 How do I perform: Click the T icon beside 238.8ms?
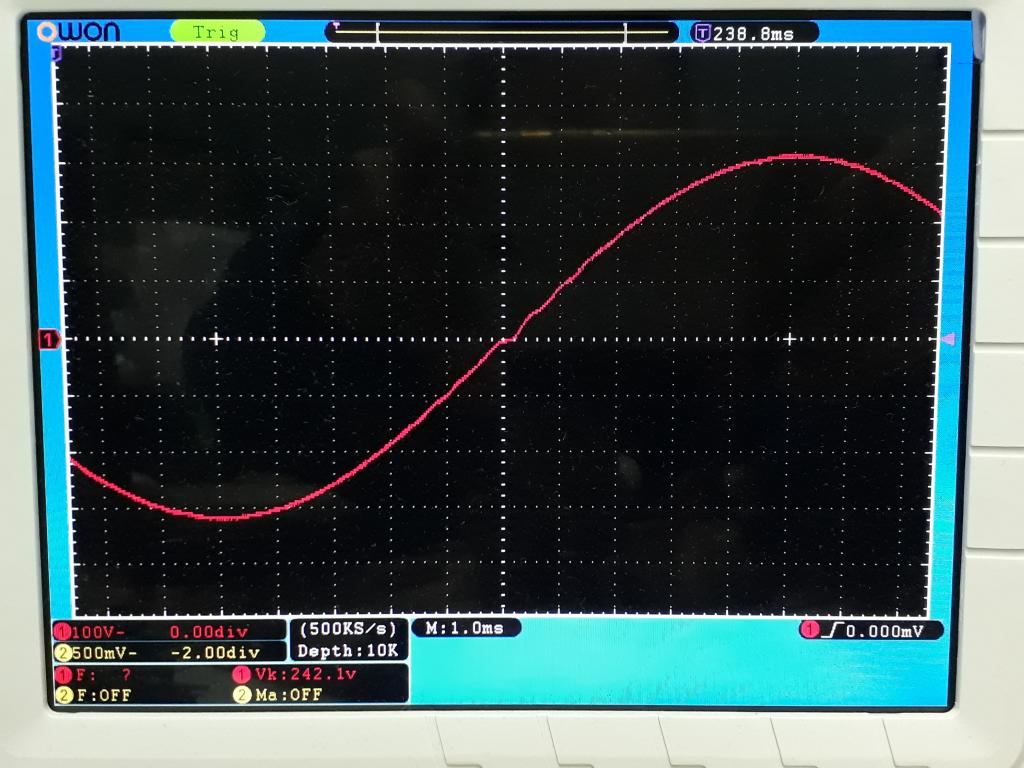[703, 33]
